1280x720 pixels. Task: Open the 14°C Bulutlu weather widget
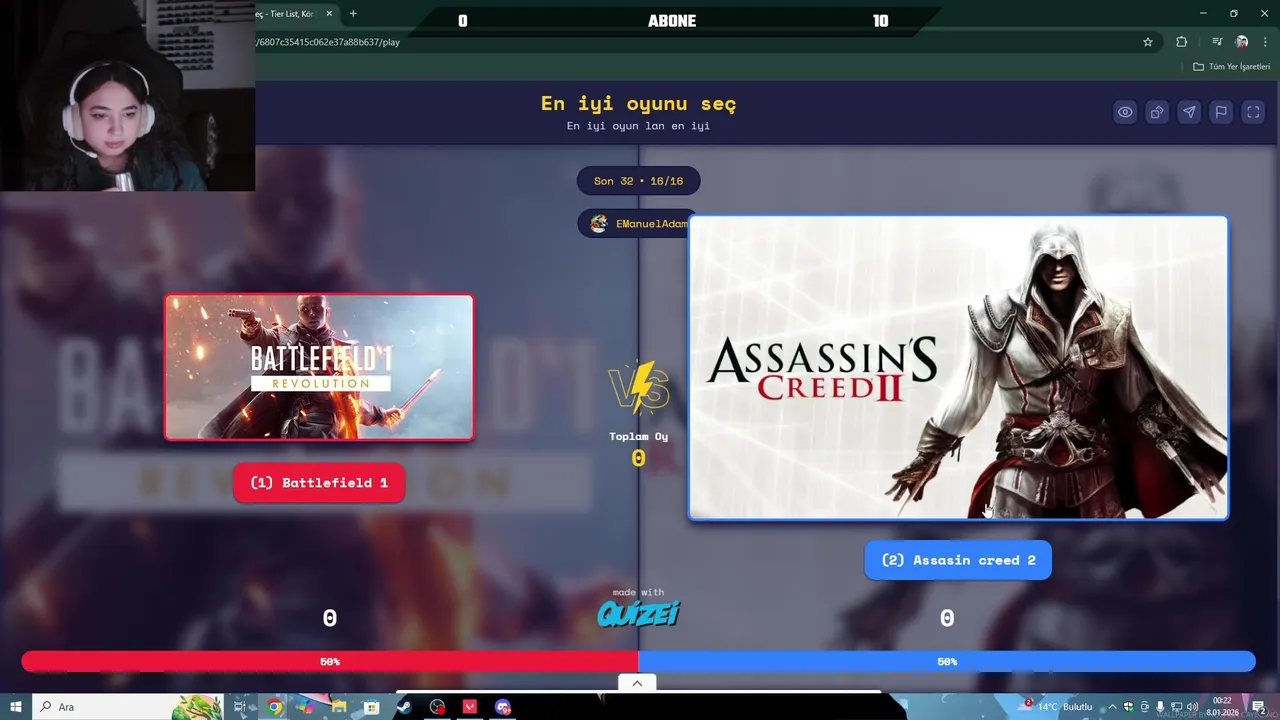click(1059, 707)
